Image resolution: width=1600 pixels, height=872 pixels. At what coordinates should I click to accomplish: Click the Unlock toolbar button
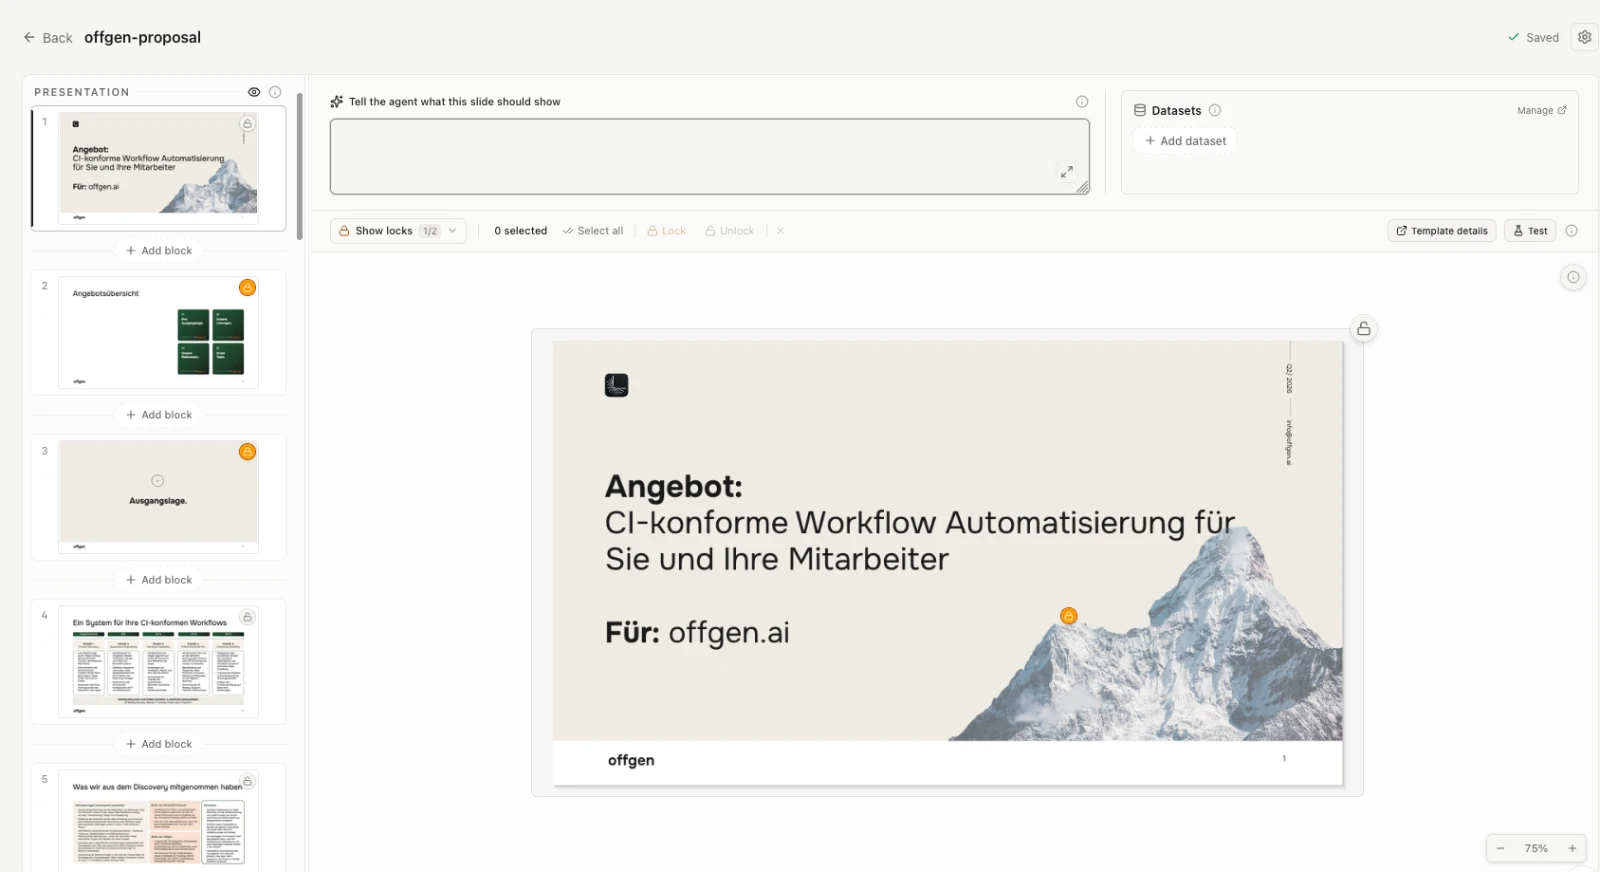pos(730,231)
